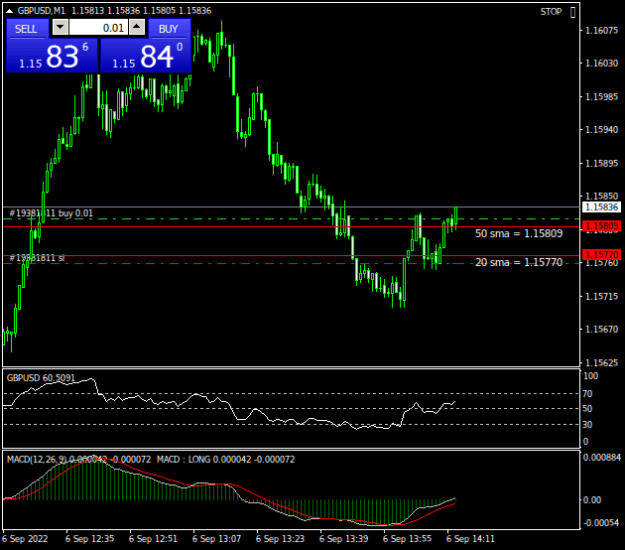625x550 pixels.
Task: Click the 1.15940 price axis label
Action: point(601,130)
